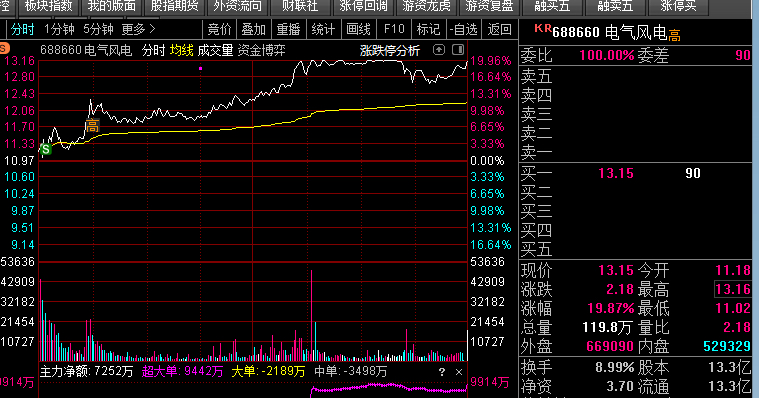
Task: Click the 返回 back button
Action: (500, 30)
